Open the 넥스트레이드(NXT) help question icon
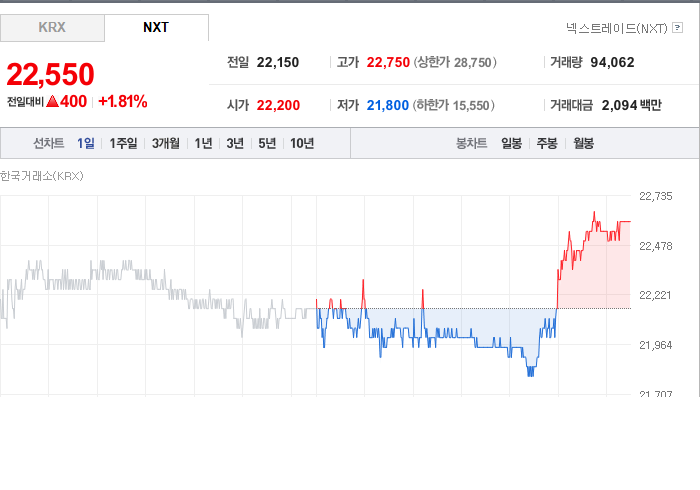This screenshot has height=490, width=700. pyautogui.click(x=677, y=28)
